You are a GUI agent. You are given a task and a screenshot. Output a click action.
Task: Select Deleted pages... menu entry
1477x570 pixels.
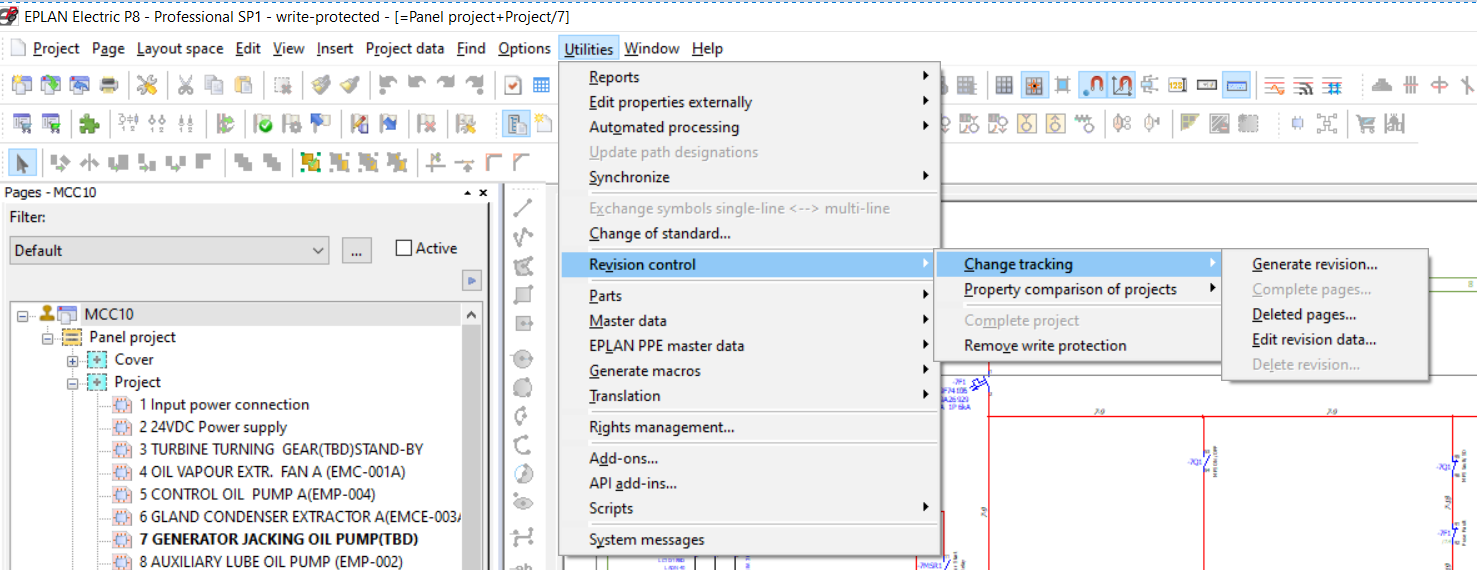click(1325, 315)
